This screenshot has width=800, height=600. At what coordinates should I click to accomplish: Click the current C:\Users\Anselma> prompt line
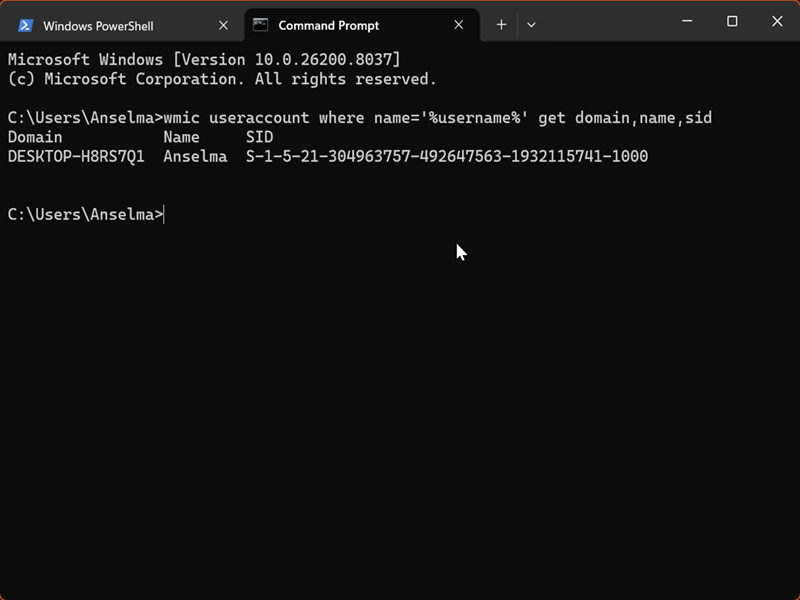point(85,214)
